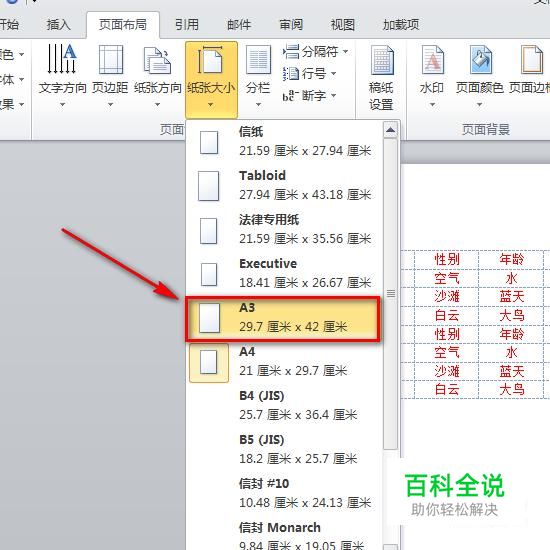Select 法律专用纸 legal paper size

(284, 229)
